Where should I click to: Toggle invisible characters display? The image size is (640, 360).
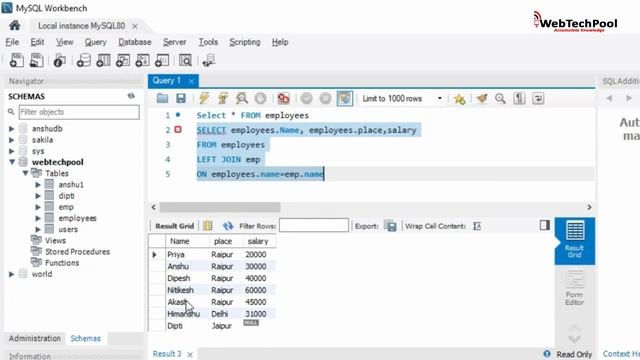pyautogui.click(x=519, y=98)
